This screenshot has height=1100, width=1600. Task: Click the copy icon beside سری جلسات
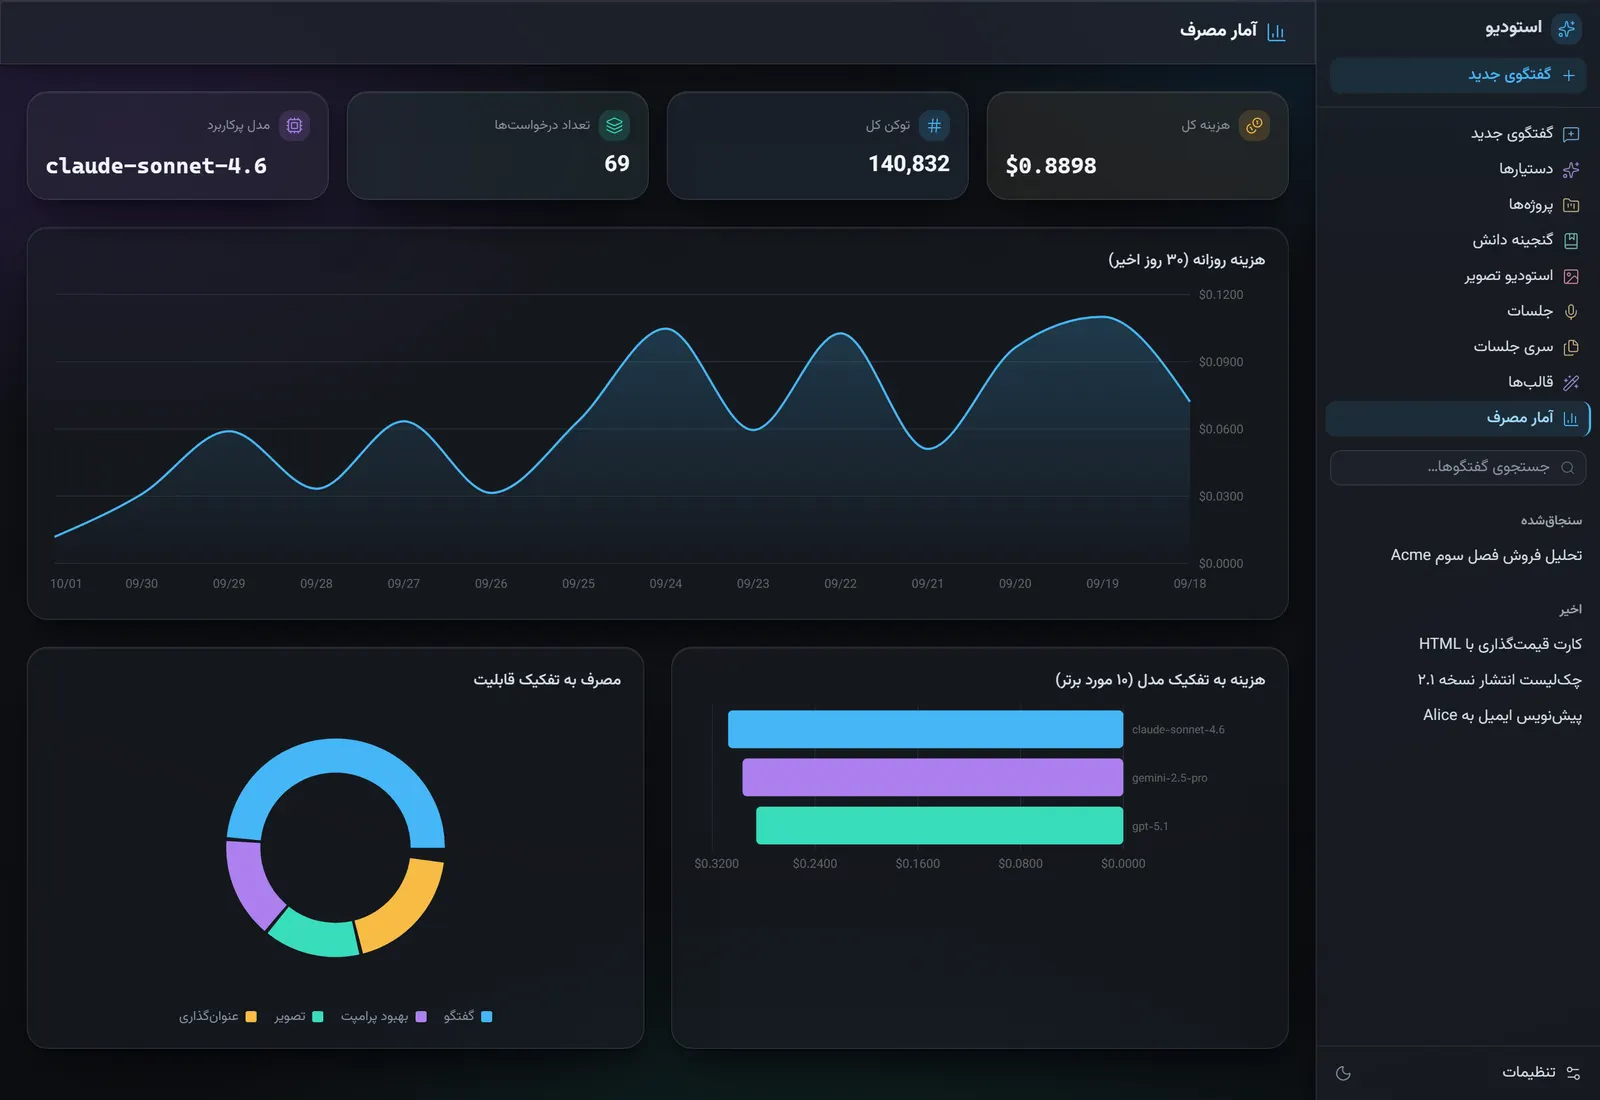point(1571,347)
